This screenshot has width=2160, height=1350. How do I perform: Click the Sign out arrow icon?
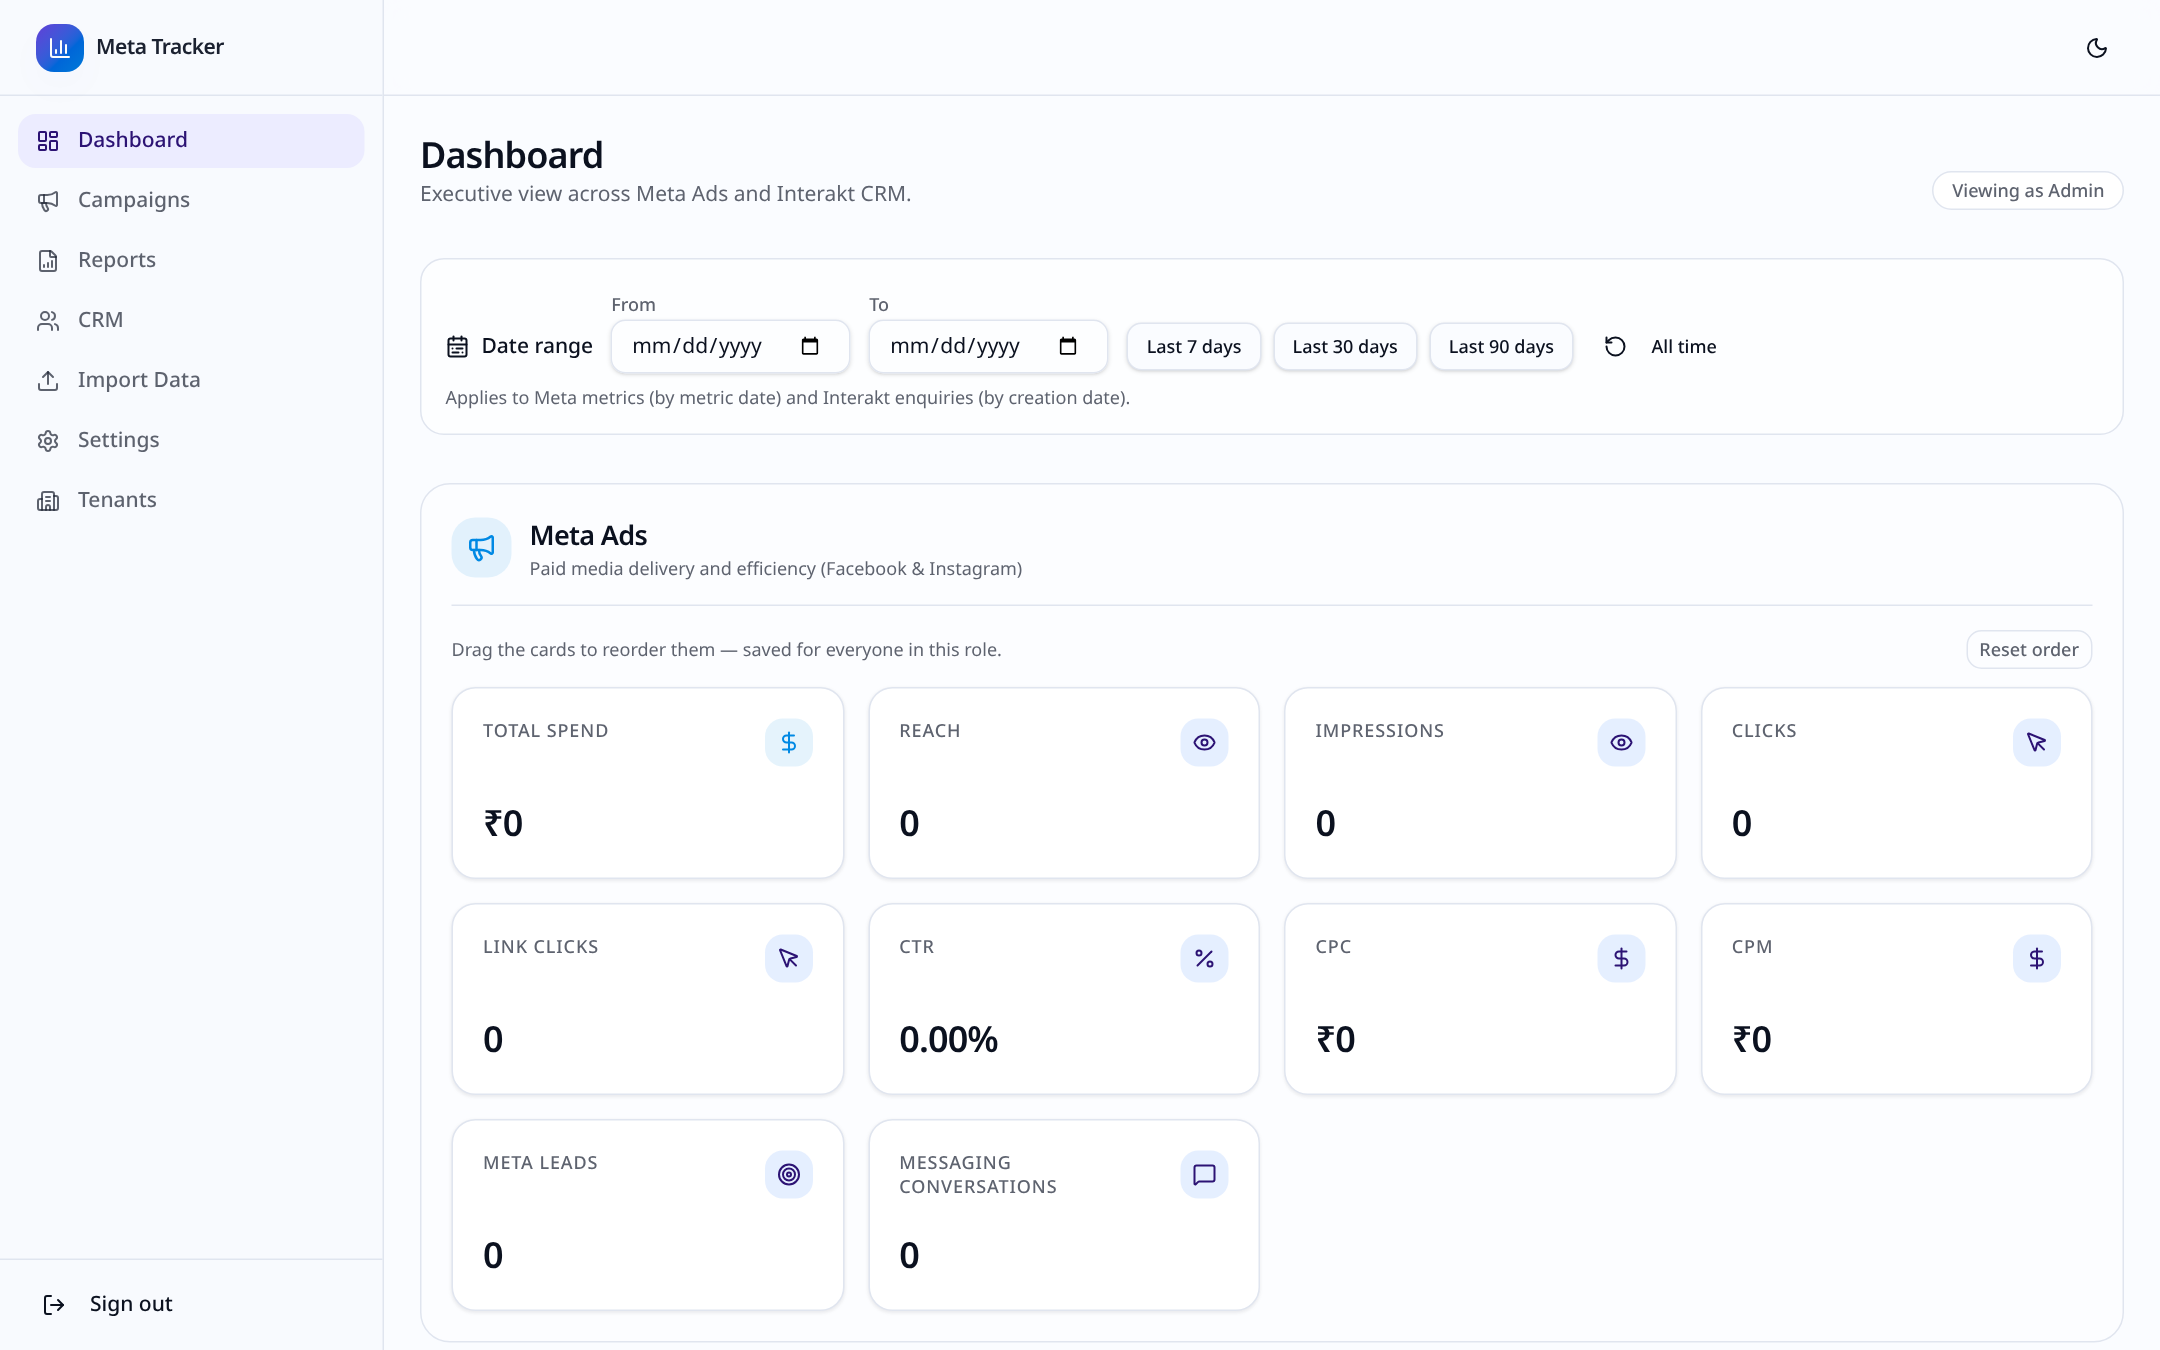point(54,1305)
